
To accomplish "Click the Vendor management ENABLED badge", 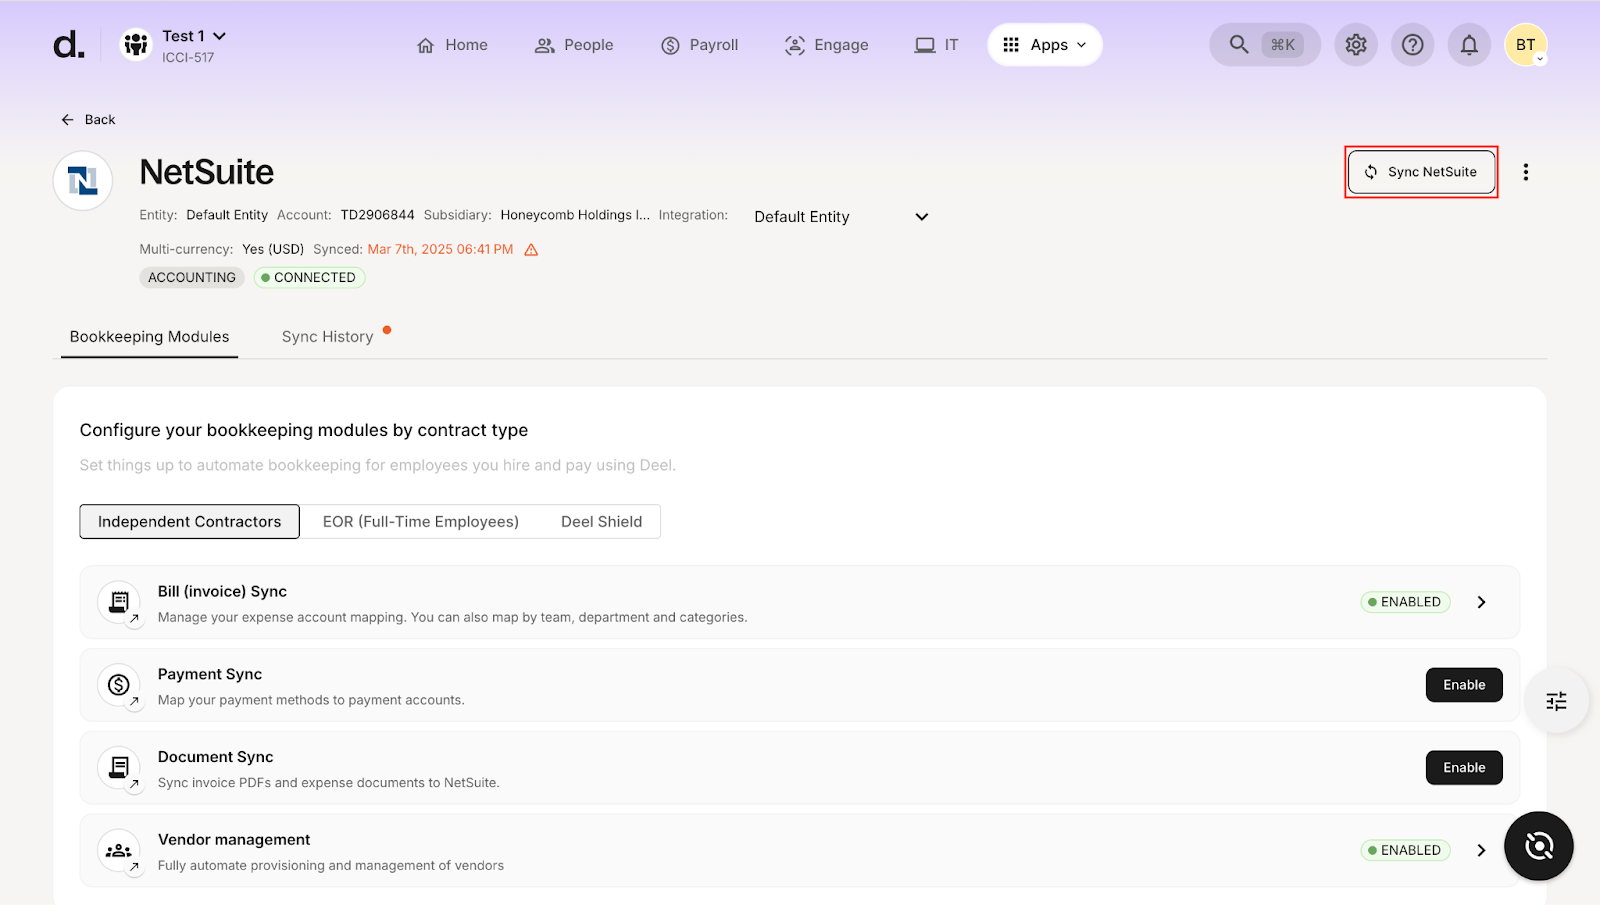I will tap(1405, 850).
